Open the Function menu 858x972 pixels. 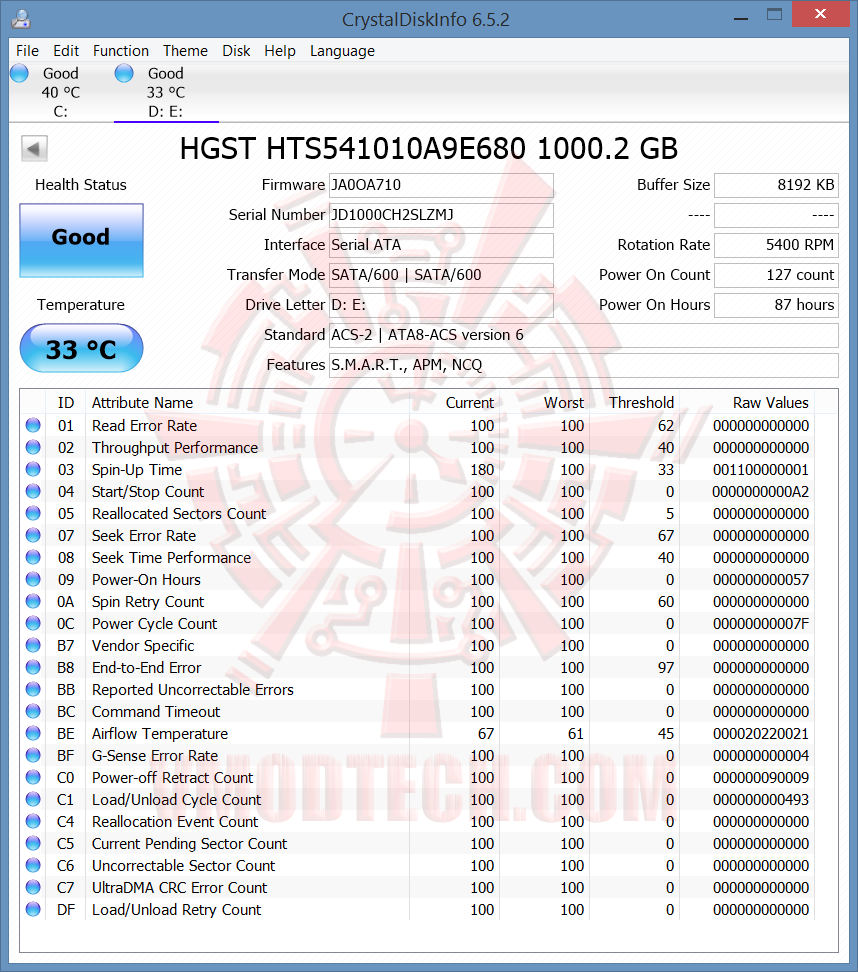121,51
